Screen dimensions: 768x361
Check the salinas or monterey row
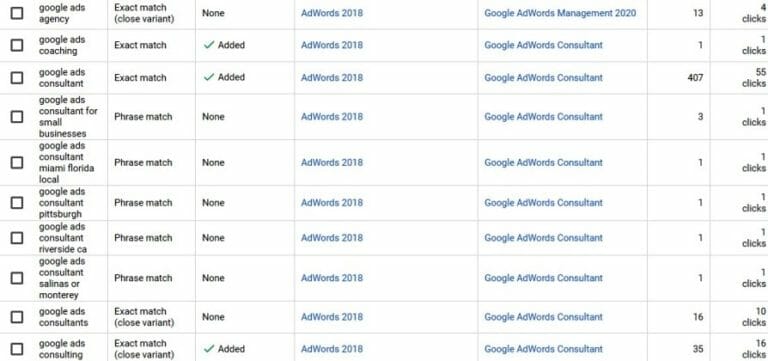click(17, 278)
